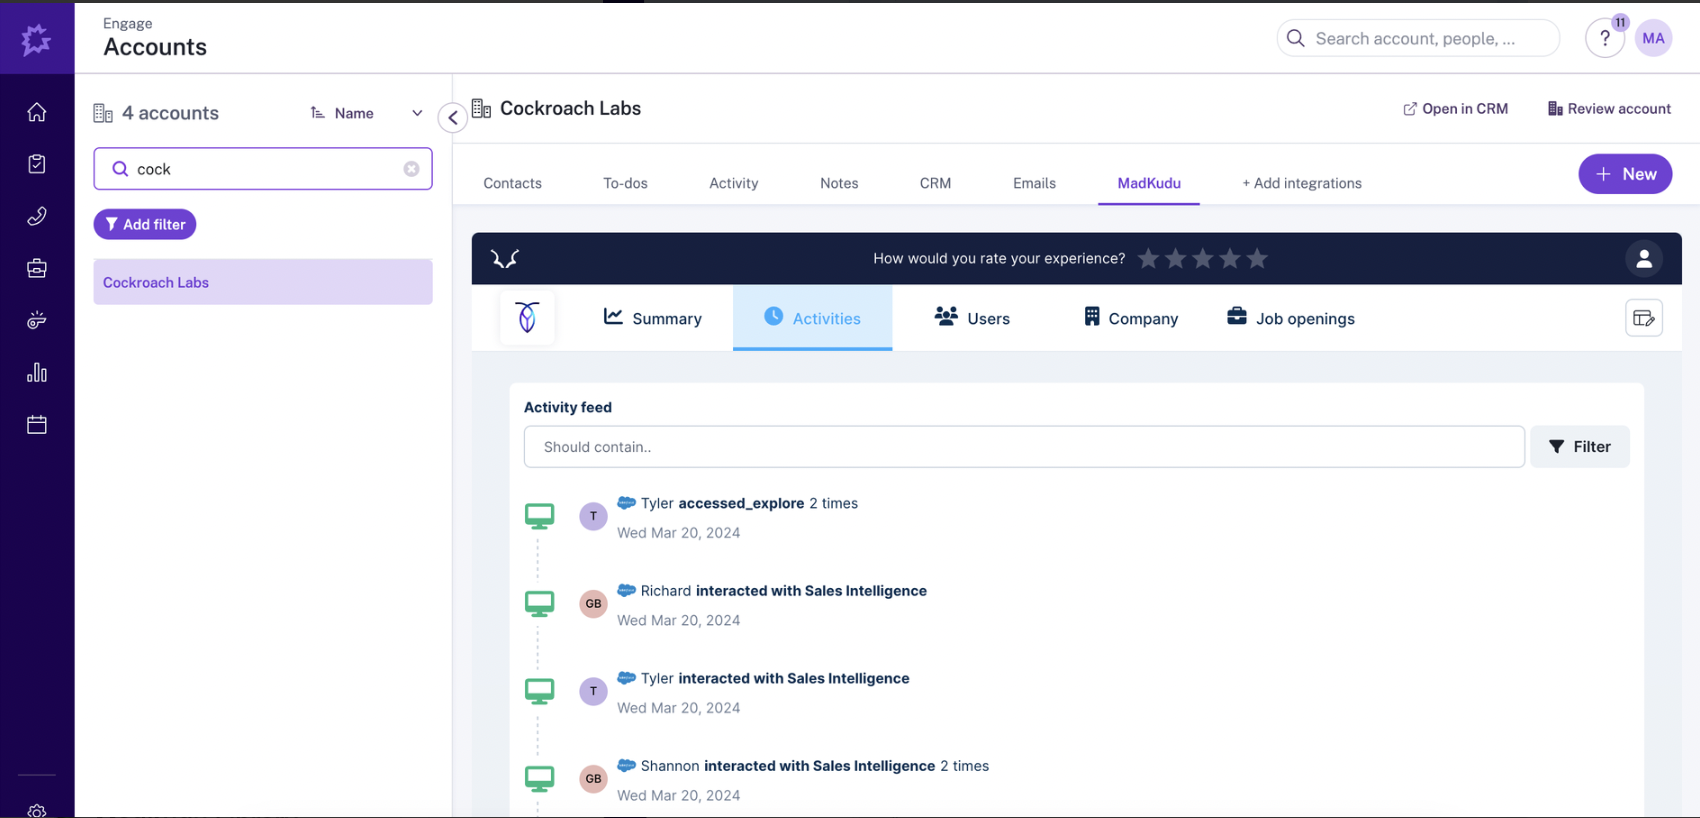Click GB avatar next to Richard's activity
Screen dimensions: 1700x818
(593, 604)
